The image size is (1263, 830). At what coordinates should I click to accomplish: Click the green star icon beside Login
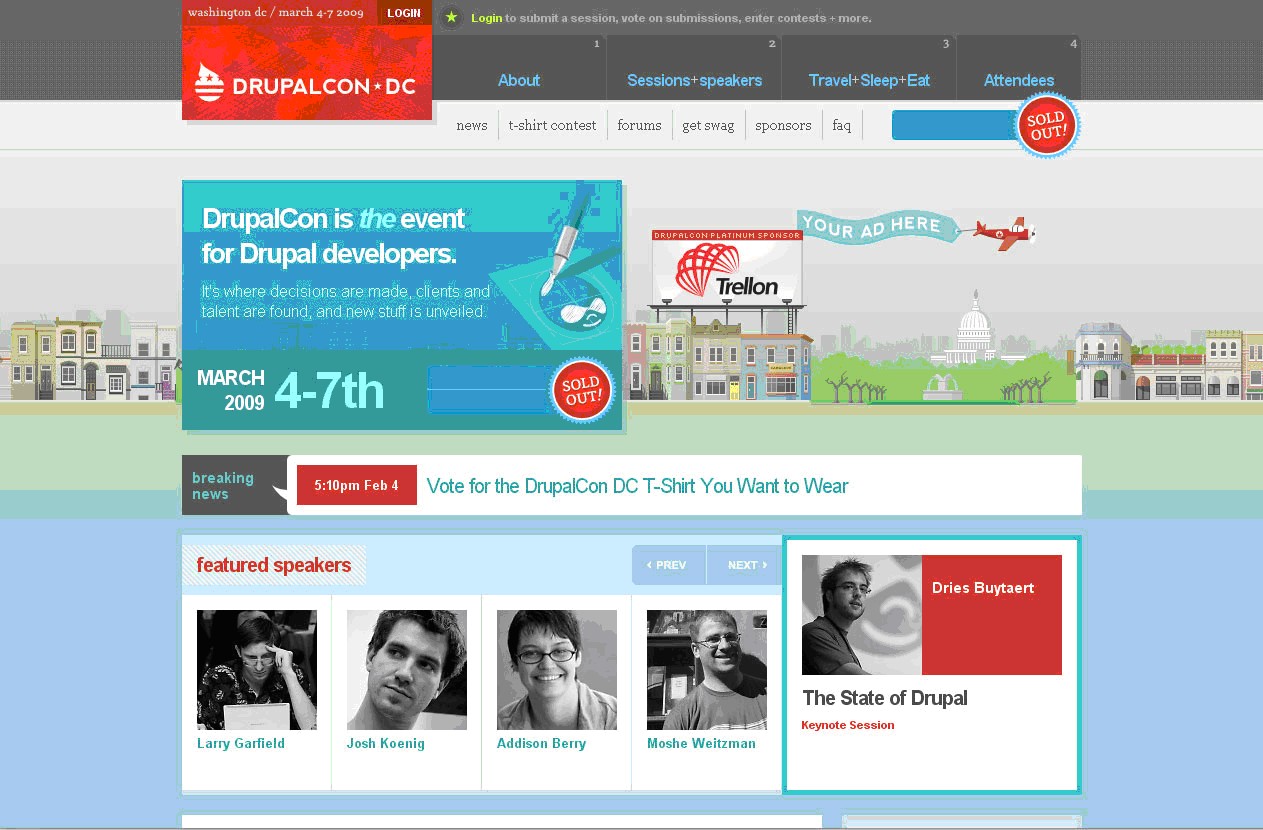pyautogui.click(x=451, y=17)
